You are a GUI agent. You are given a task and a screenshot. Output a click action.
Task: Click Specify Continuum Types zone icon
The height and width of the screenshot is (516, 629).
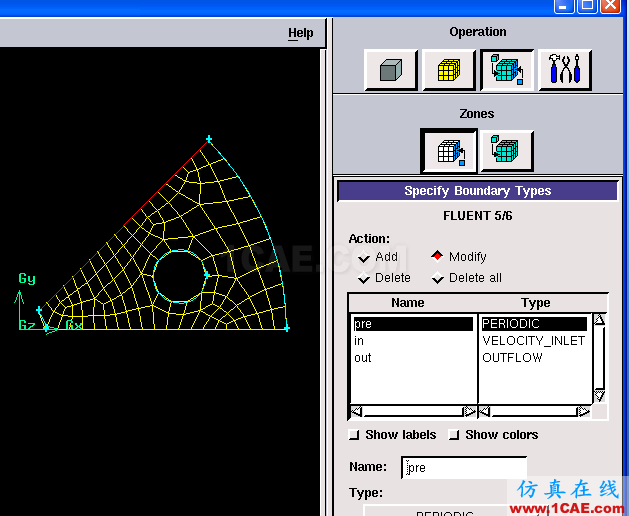pyautogui.click(x=506, y=151)
